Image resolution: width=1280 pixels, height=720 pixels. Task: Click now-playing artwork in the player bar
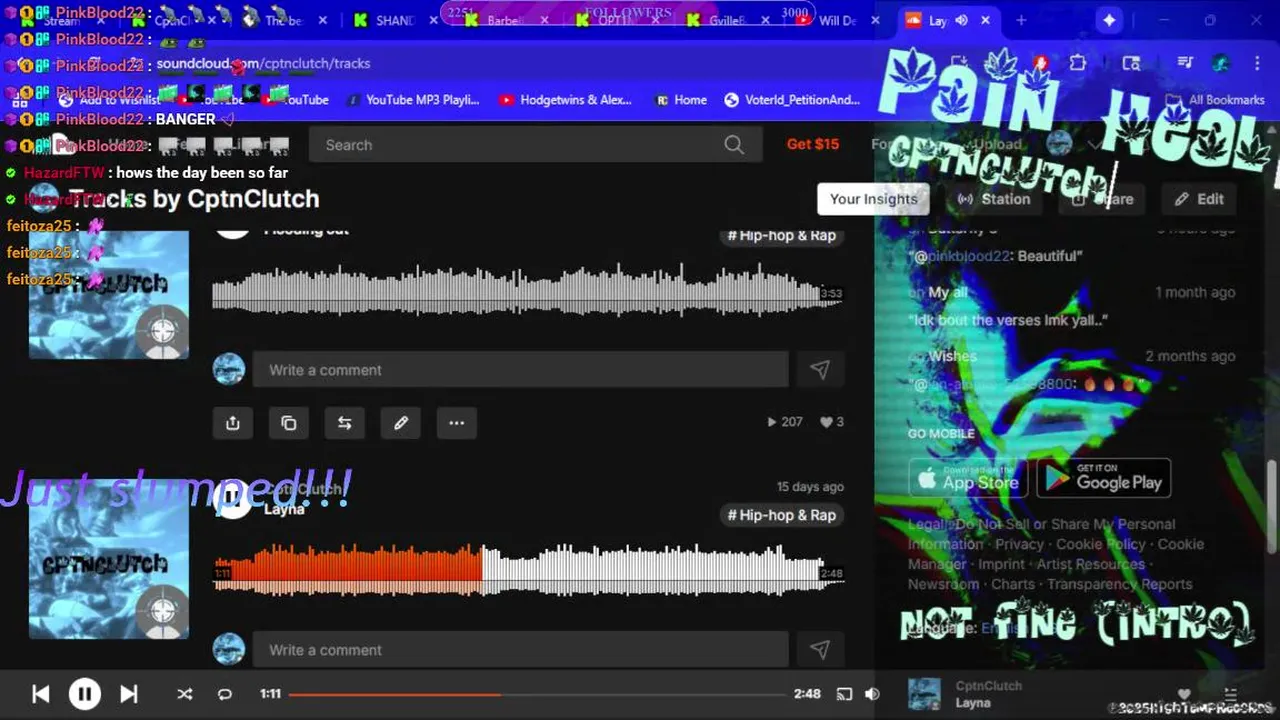(x=924, y=694)
